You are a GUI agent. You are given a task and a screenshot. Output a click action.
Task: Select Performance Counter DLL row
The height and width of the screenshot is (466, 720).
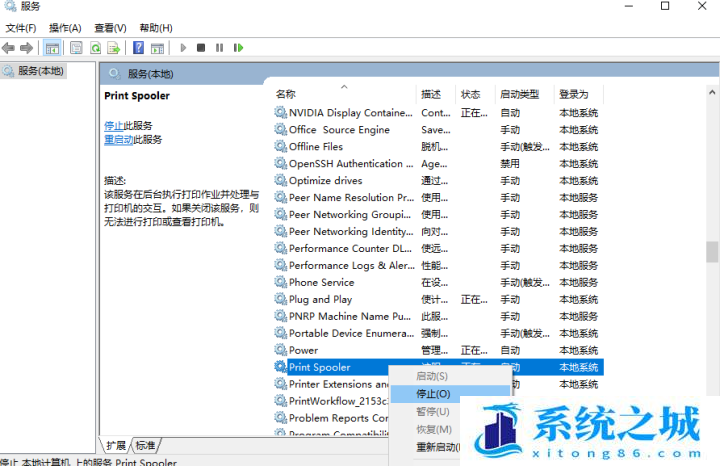tap(438, 248)
